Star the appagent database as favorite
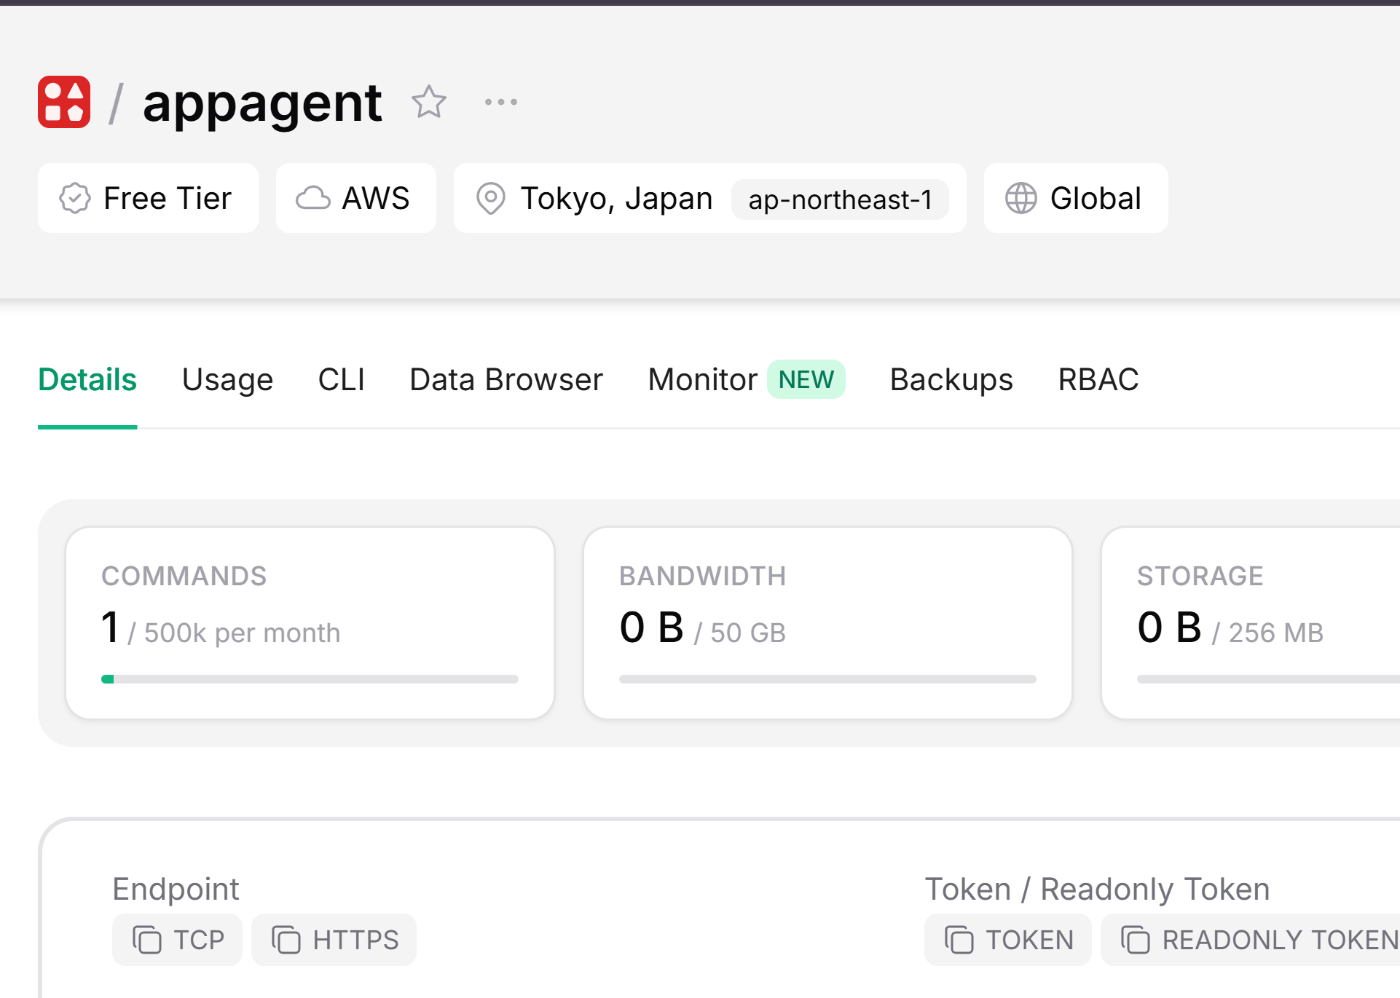This screenshot has height=998, width=1400. 429,102
